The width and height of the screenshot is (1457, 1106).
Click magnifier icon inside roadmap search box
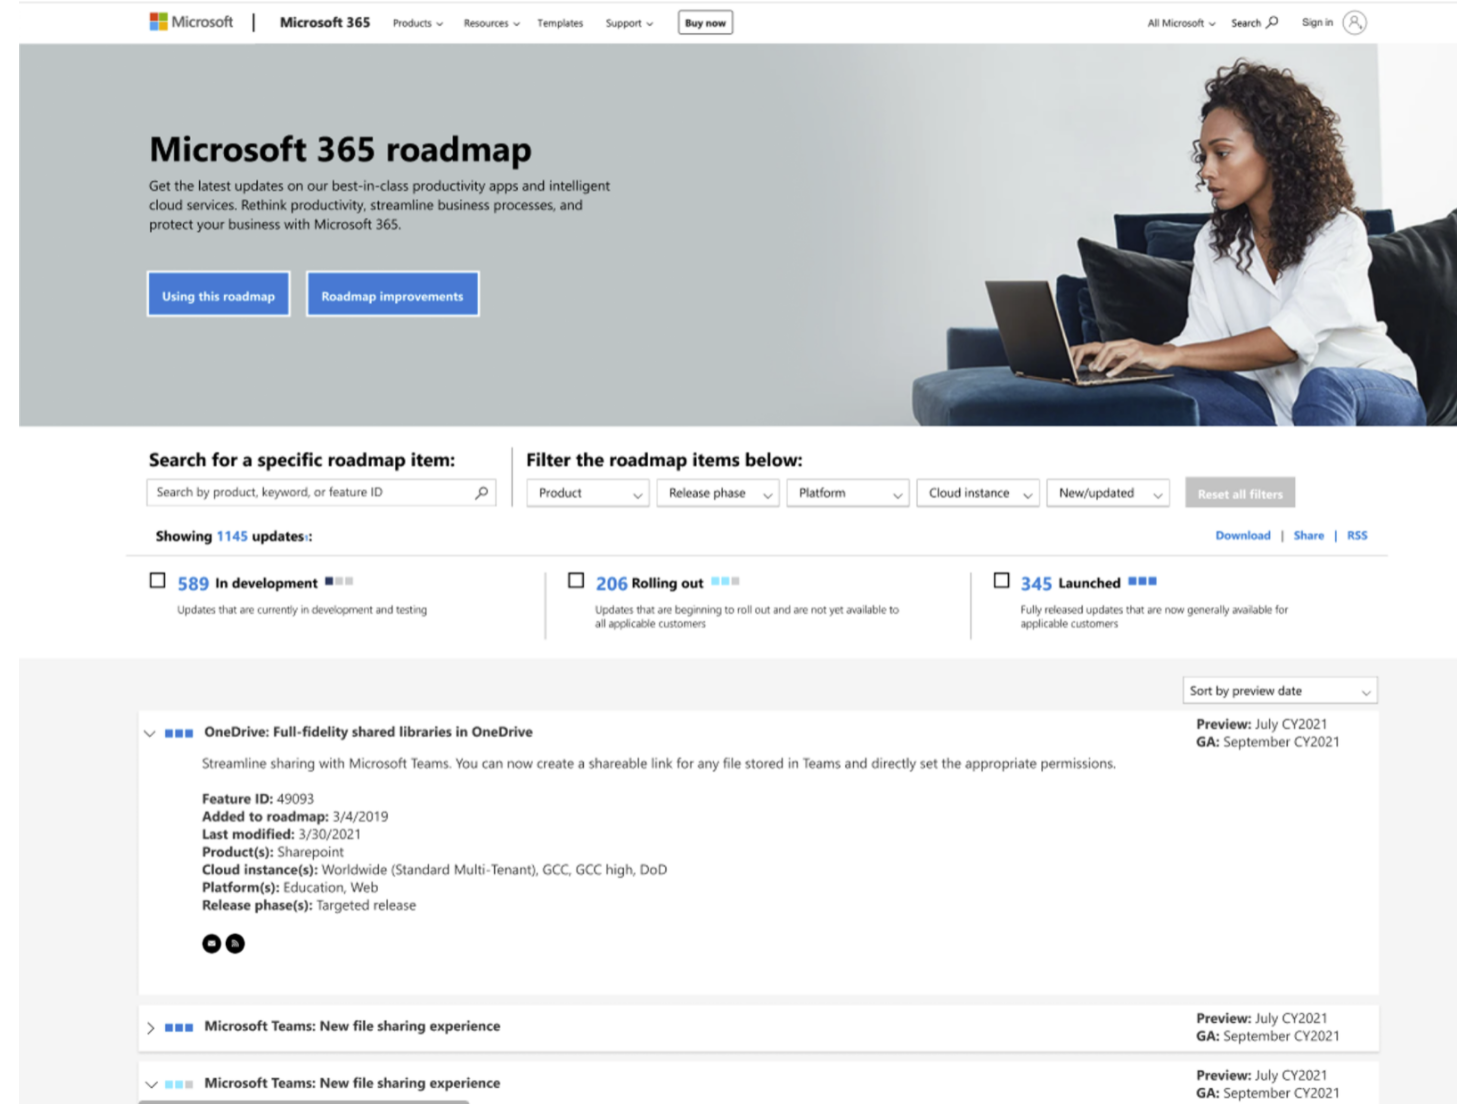click(482, 492)
